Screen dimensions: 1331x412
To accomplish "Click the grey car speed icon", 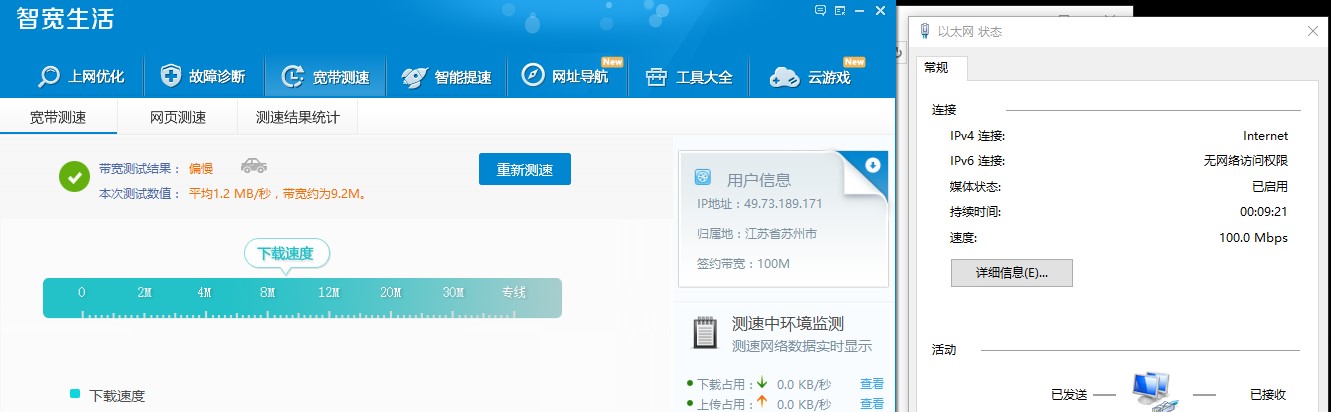I will [x=254, y=166].
